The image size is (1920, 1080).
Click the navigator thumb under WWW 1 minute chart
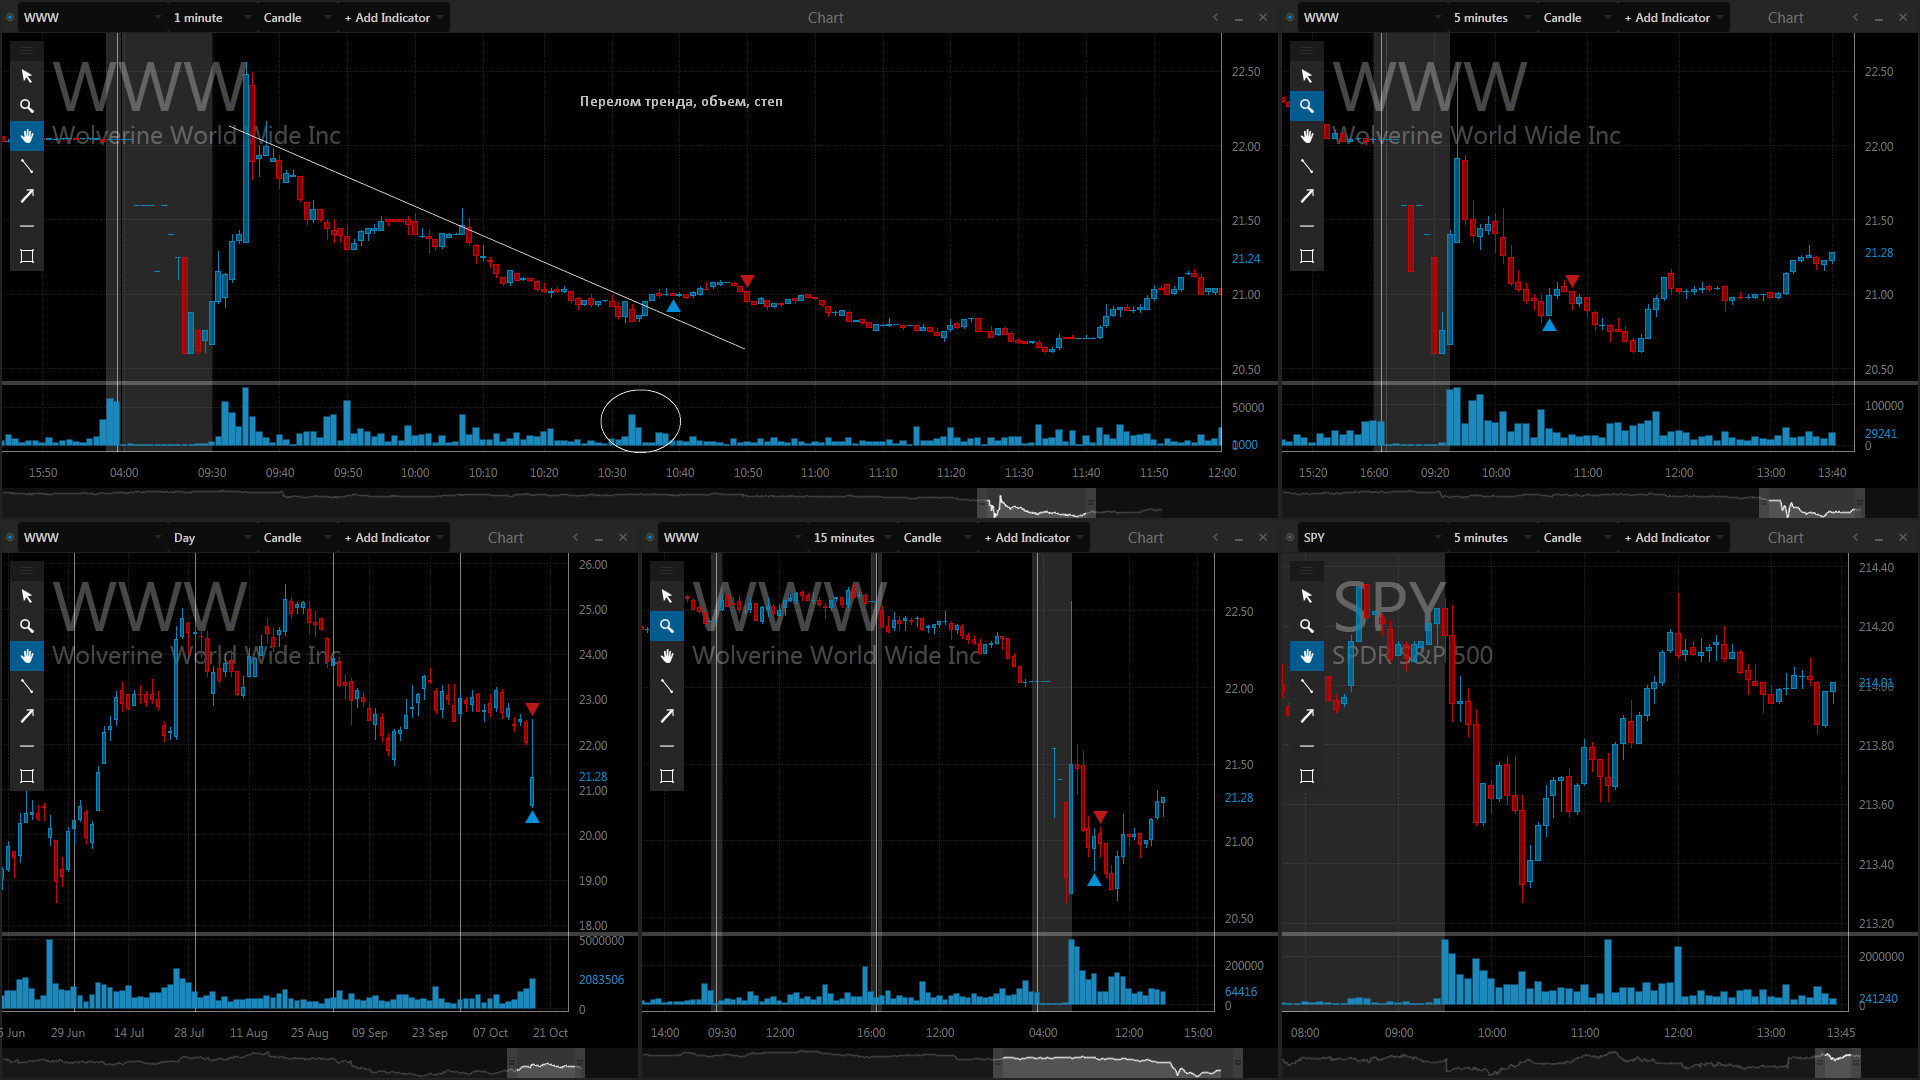(x=1036, y=504)
